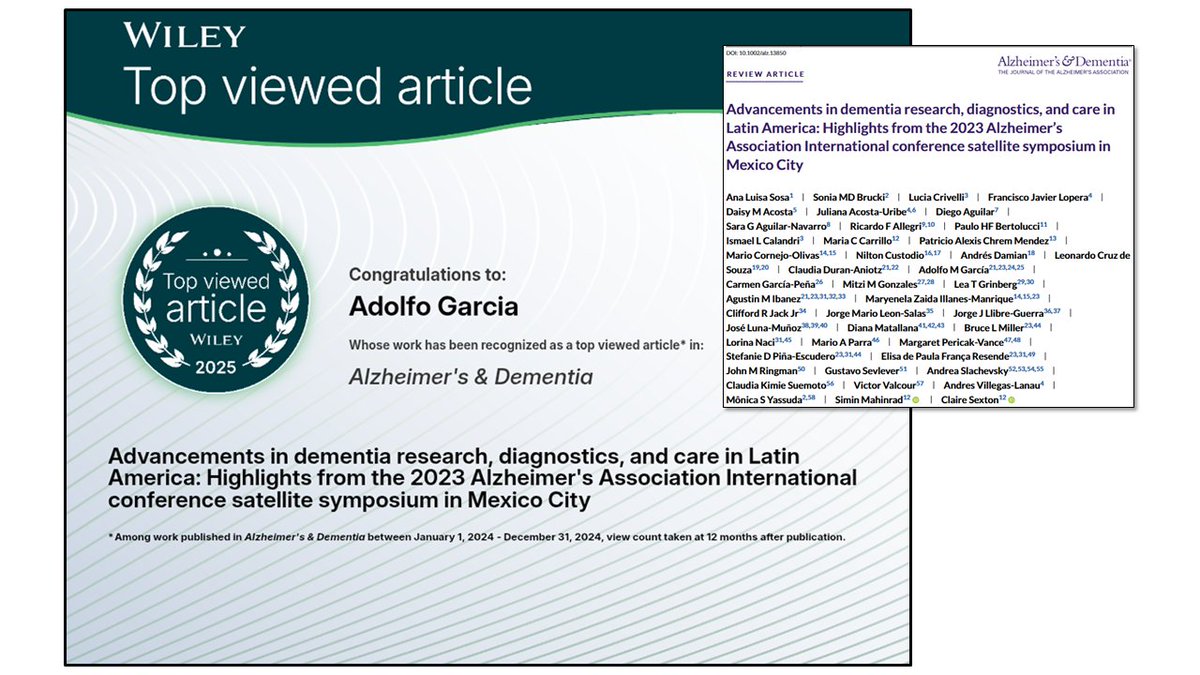Click the REVIEW ARTICLE label
This screenshot has width=1200, height=675.
pyautogui.click(x=765, y=75)
